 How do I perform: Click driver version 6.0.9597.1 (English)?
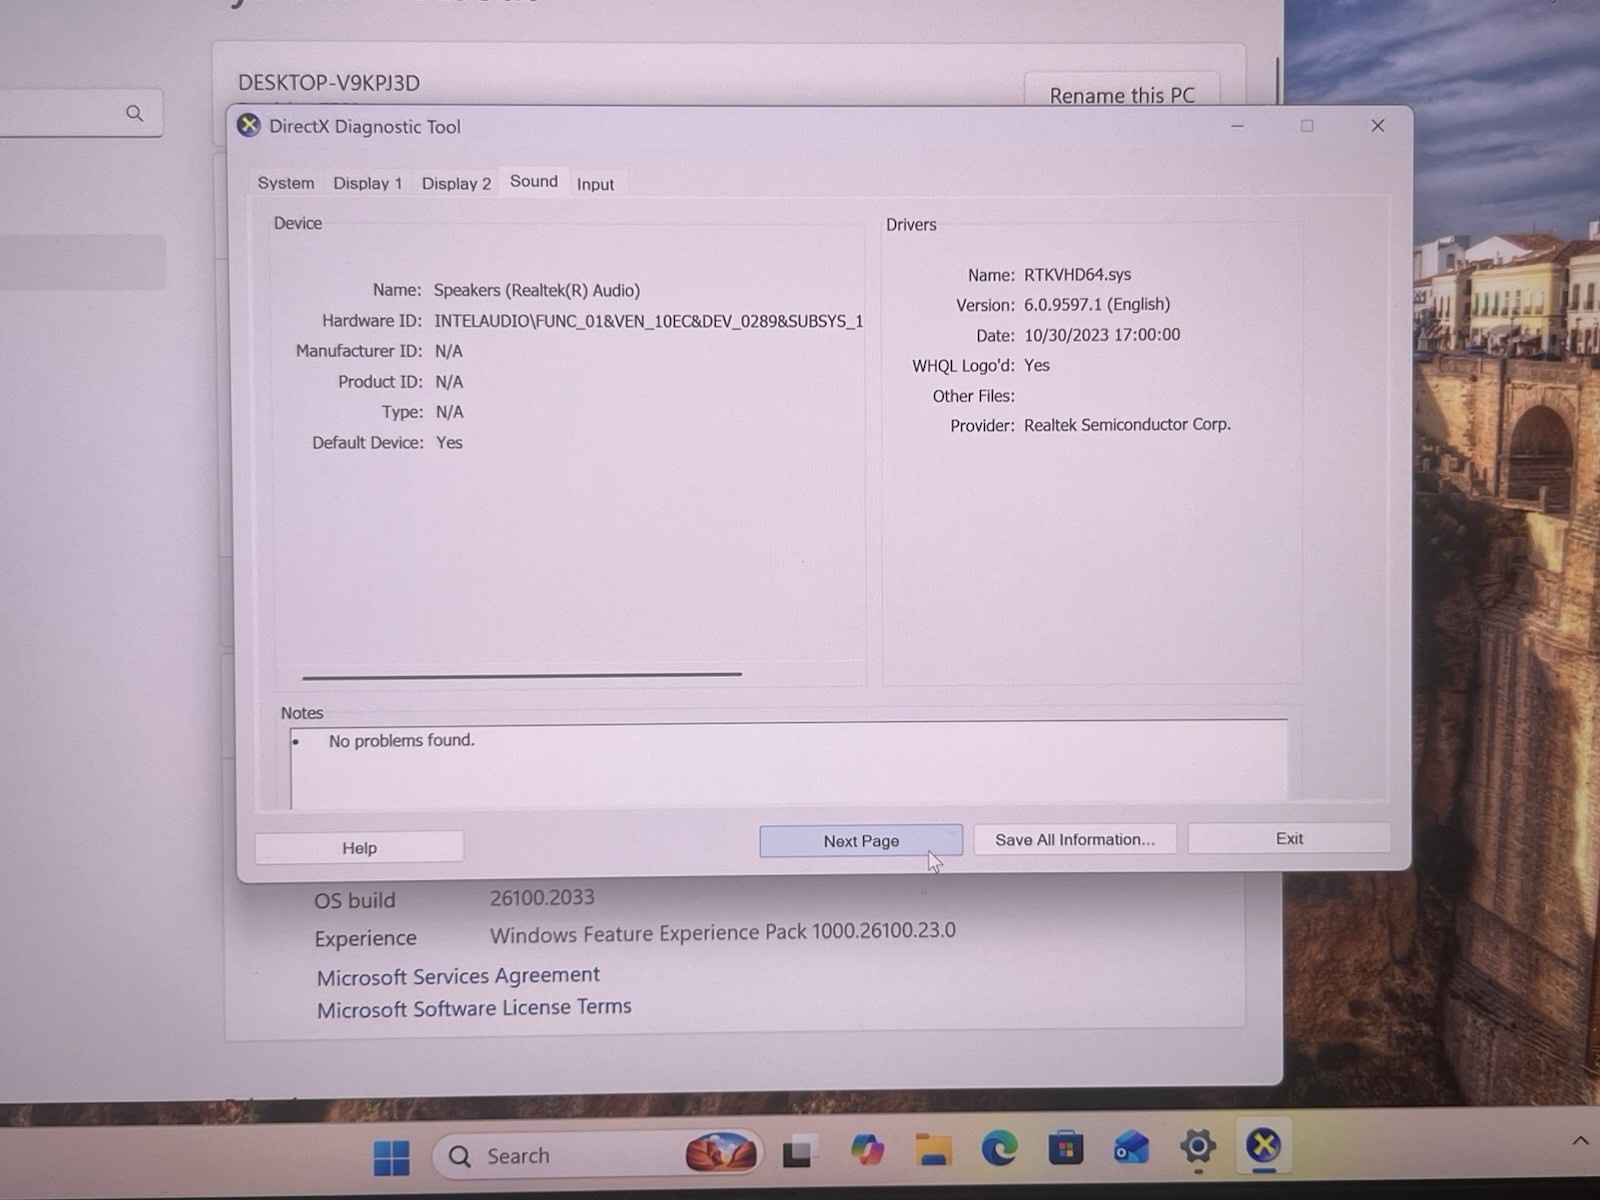click(1097, 304)
